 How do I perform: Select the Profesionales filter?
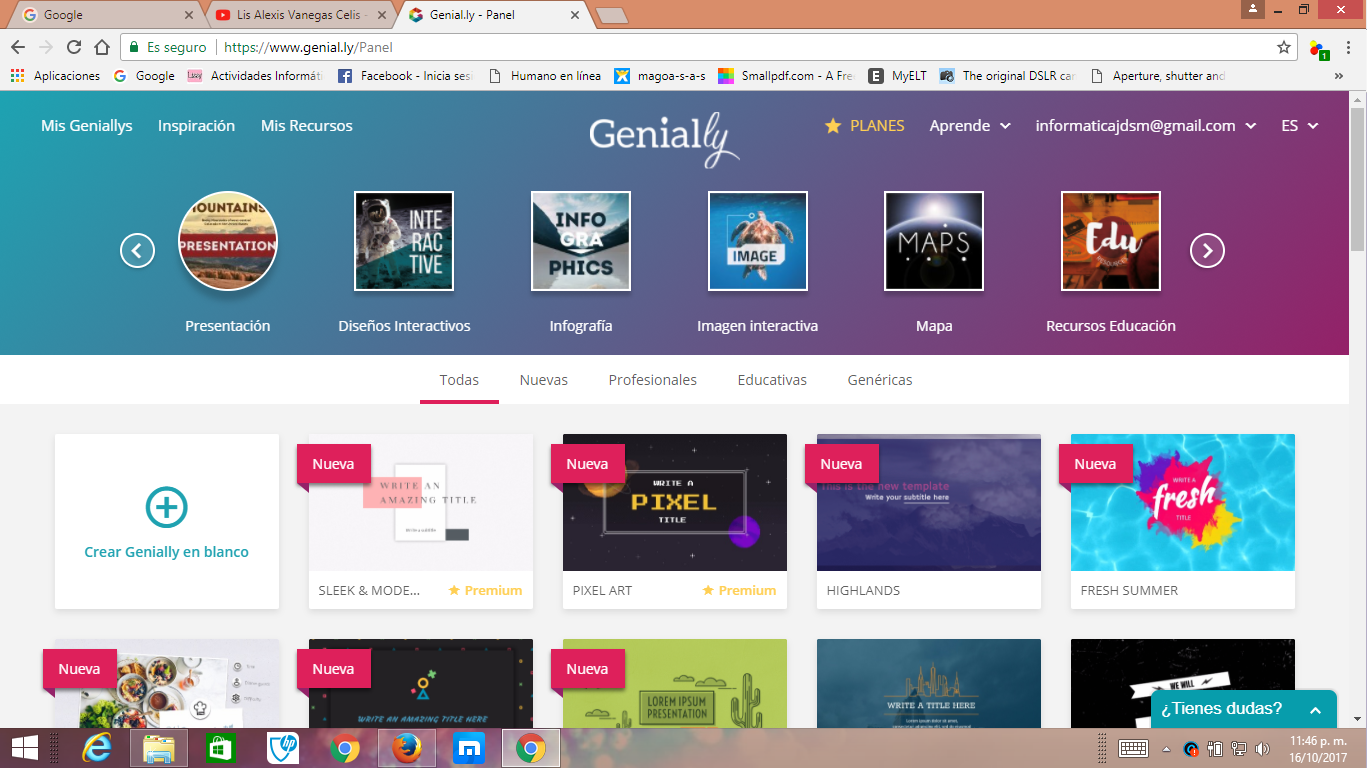[652, 380]
